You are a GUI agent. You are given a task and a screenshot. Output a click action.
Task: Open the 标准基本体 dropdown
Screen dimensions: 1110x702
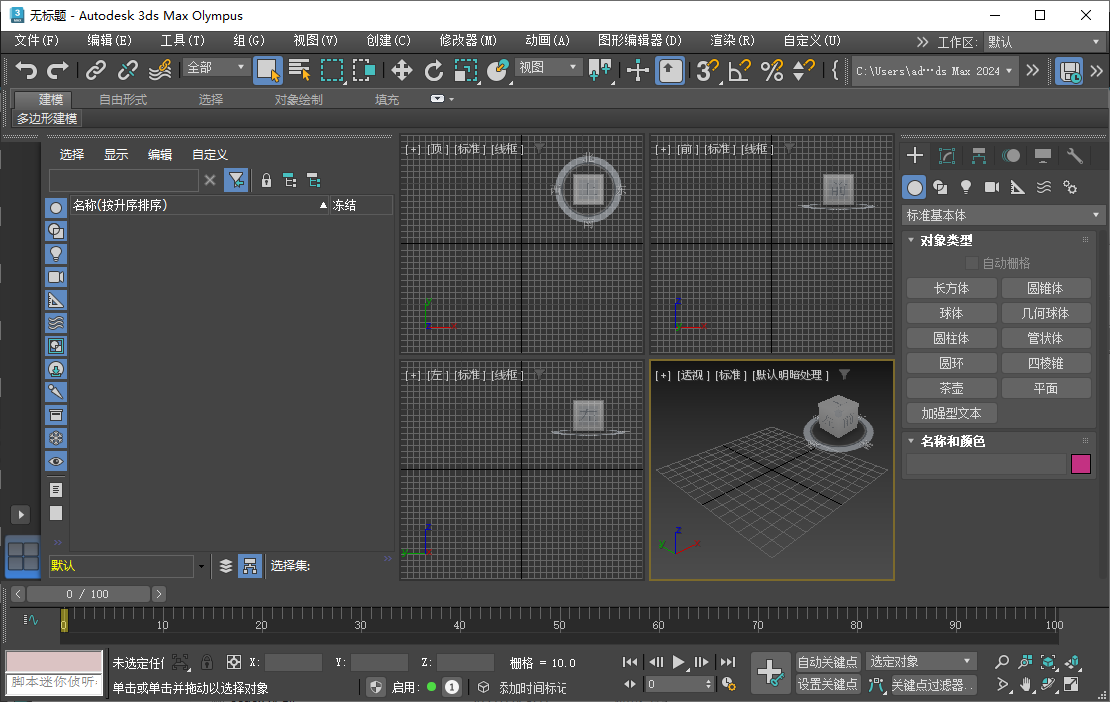(1003, 215)
